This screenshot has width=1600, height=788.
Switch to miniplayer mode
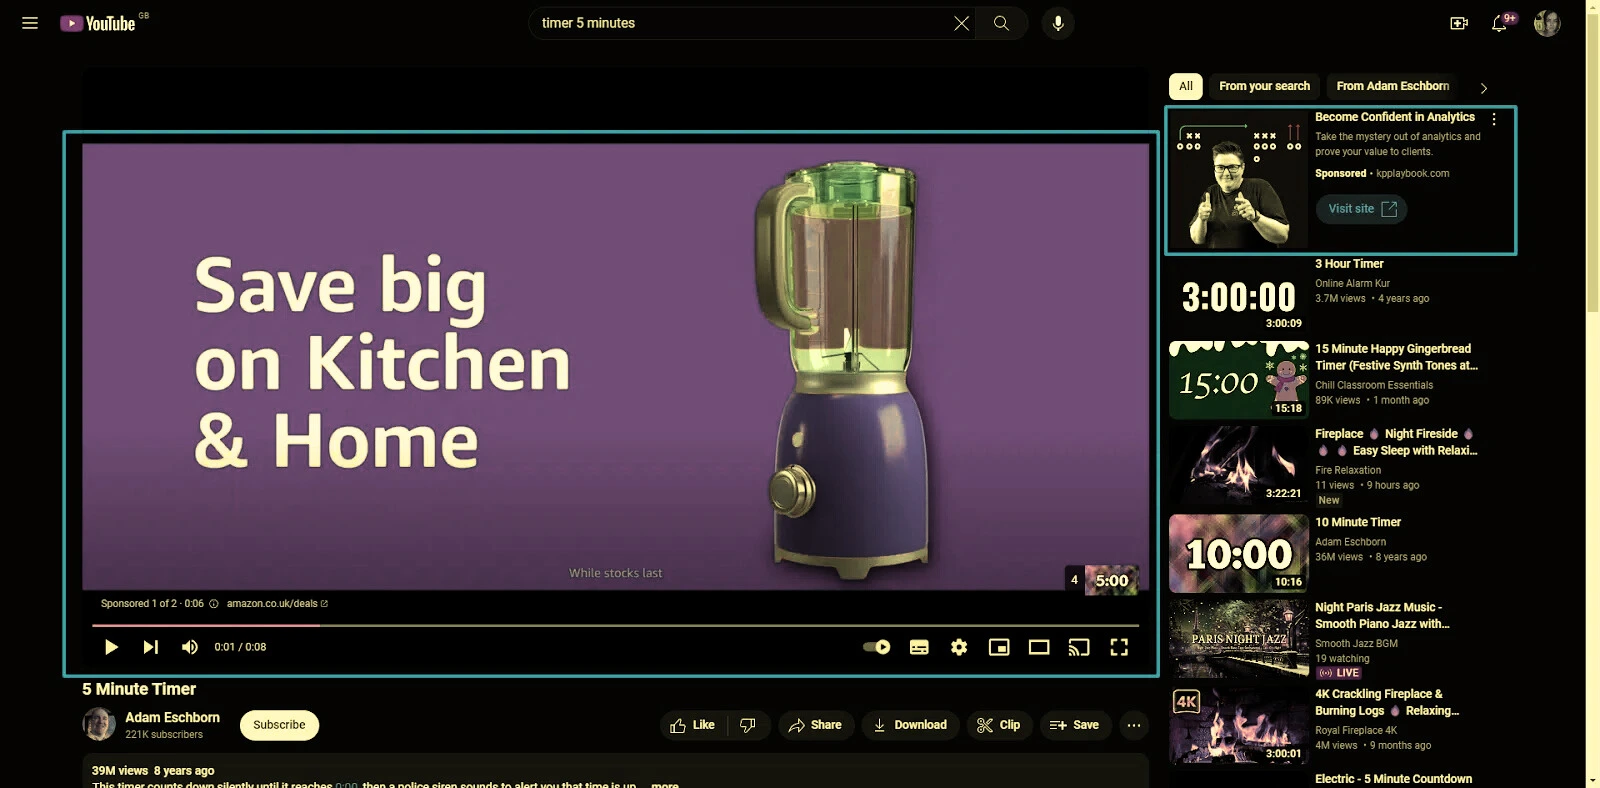pos(999,647)
